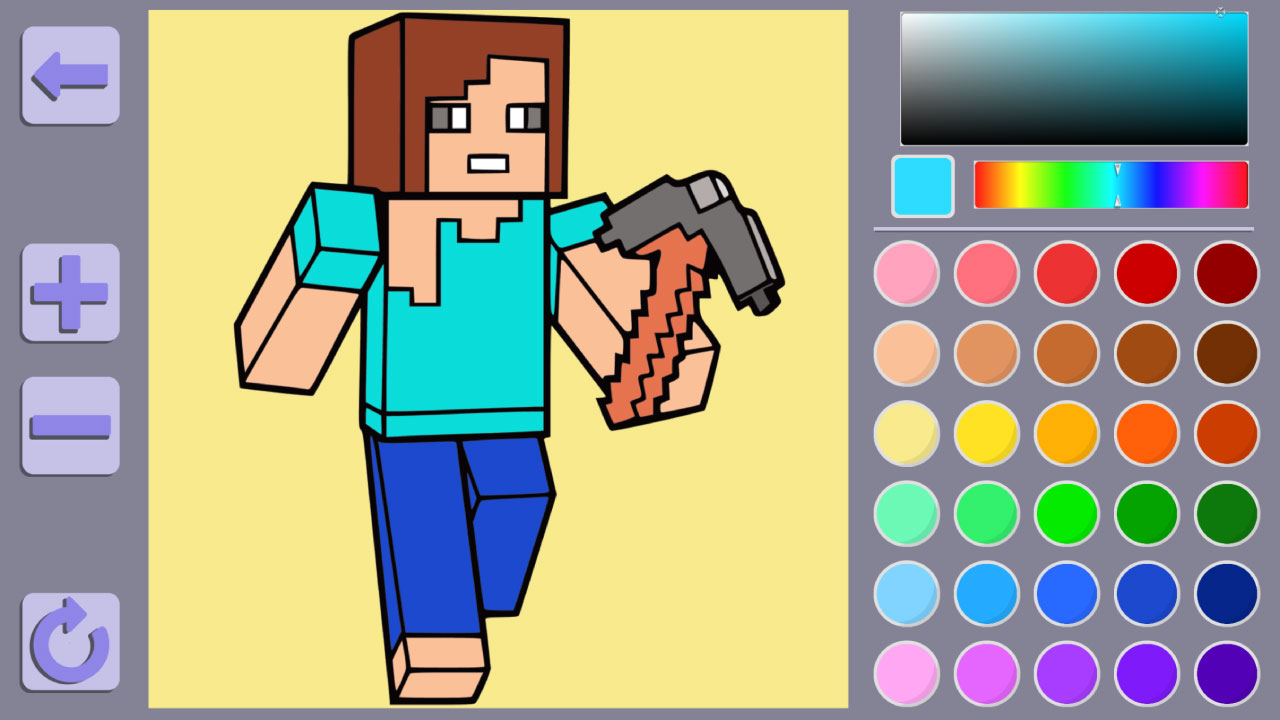This screenshot has height=720, width=1280.
Task: Select the current cyan color preview
Action: (922, 186)
